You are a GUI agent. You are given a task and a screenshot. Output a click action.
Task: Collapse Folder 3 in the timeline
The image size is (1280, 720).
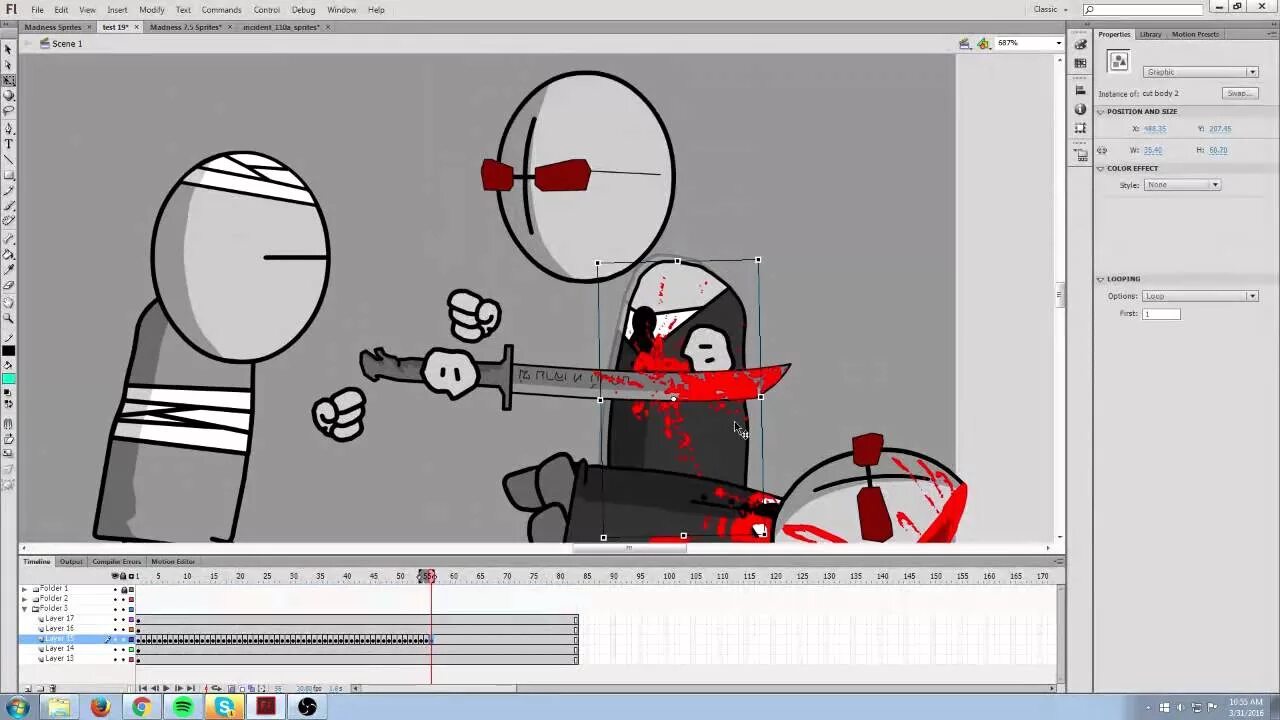[x=25, y=608]
